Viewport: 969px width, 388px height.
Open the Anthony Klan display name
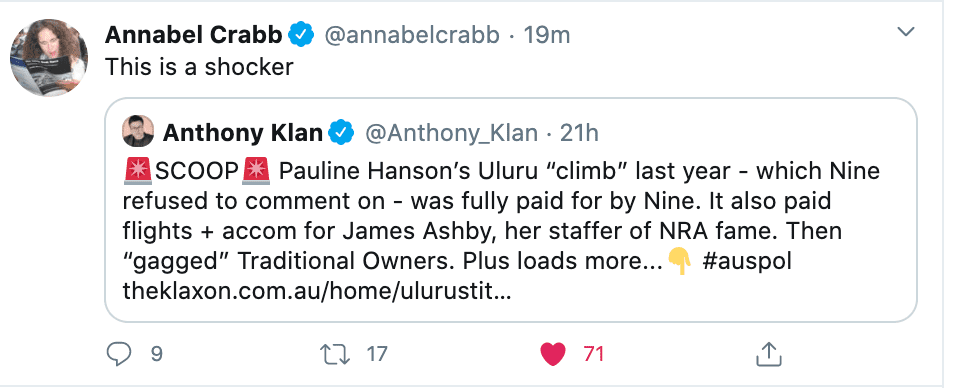pos(243,132)
